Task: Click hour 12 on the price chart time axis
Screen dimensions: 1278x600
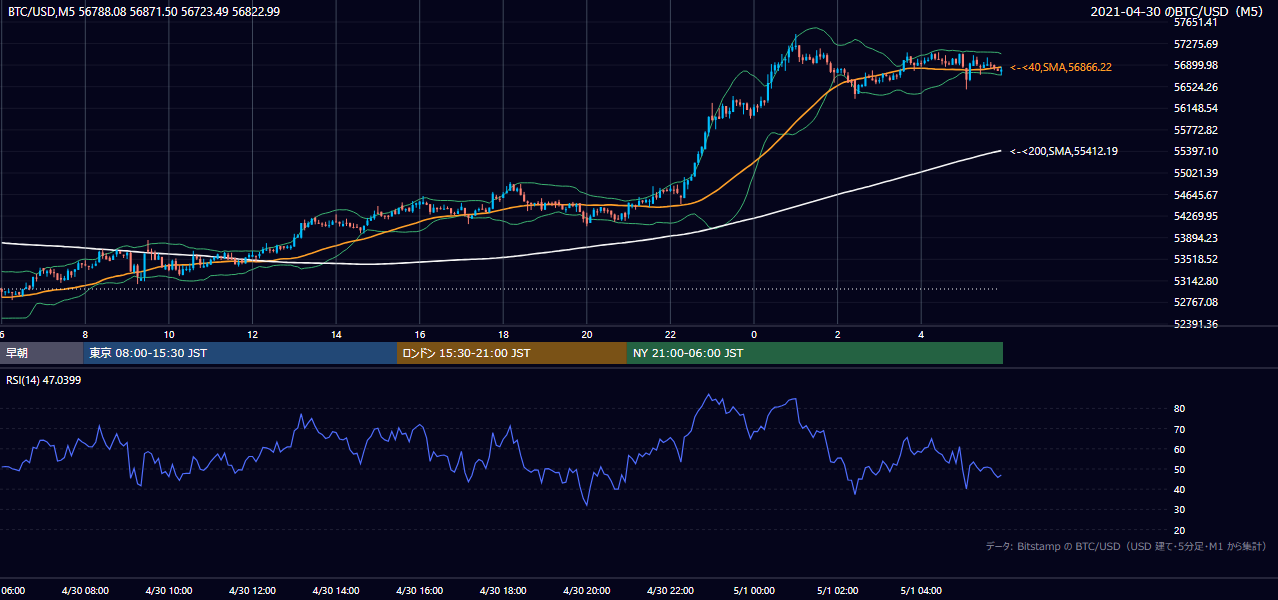Action: pyautogui.click(x=252, y=334)
